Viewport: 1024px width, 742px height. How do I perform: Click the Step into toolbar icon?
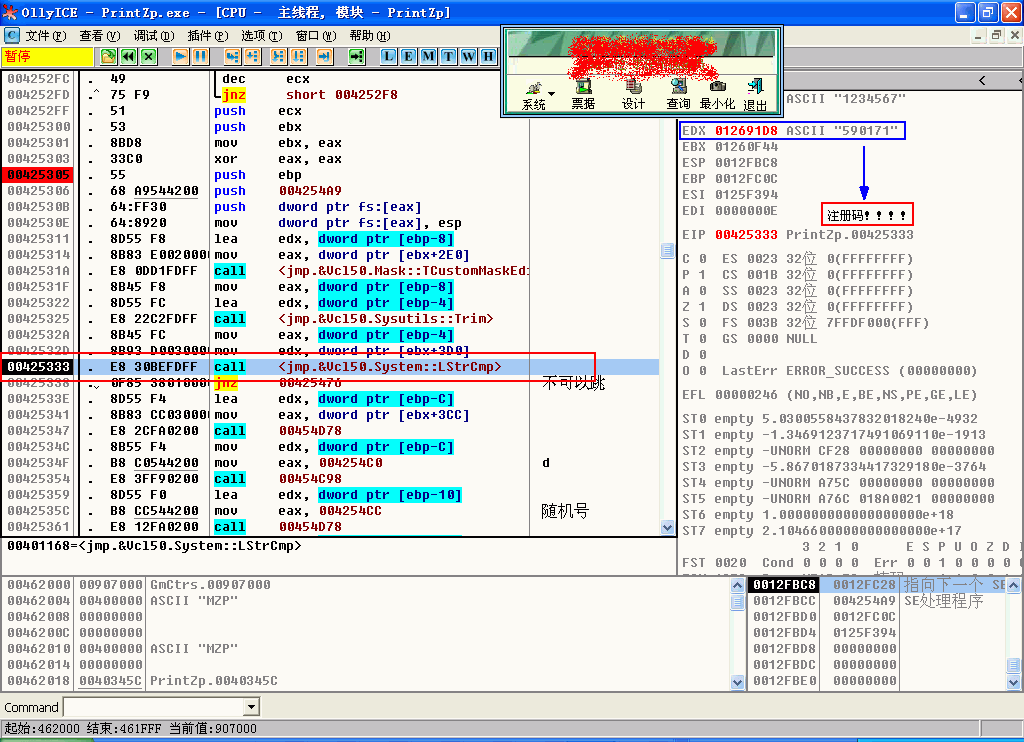pyautogui.click(x=232, y=57)
